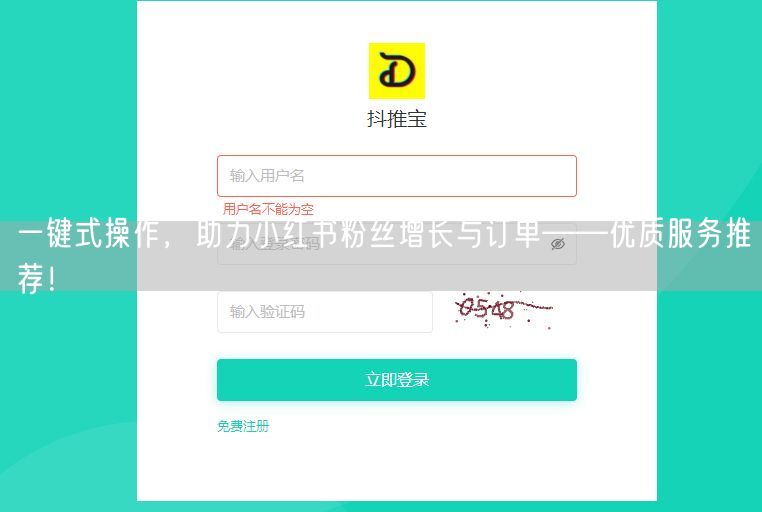
Task: Select the password input field
Action: pyautogui.click(x=397, y=244)
